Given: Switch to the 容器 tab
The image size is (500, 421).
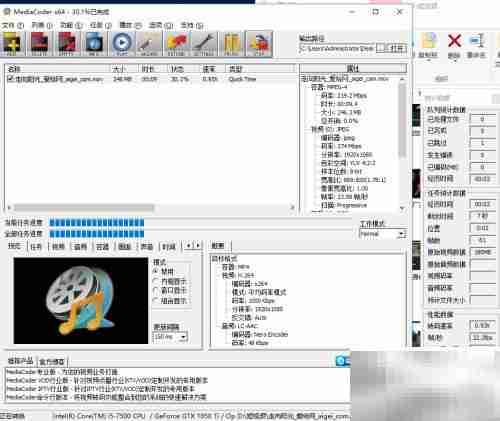Looking at the screenshot, I should point(102,247).
